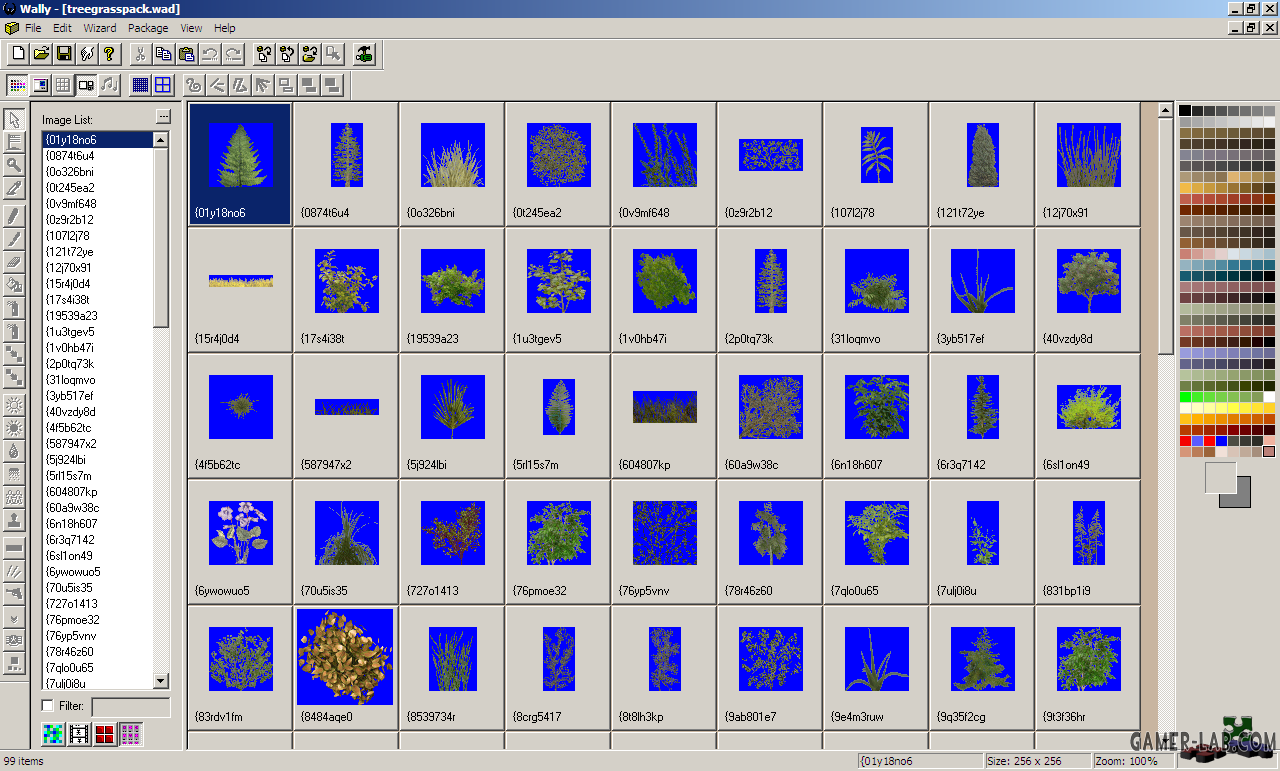This screenshot has width=1280, height=771.
Task: Pick the black swatch at palette top-left
Action: pyautogui.click(x=1185, y=111)
